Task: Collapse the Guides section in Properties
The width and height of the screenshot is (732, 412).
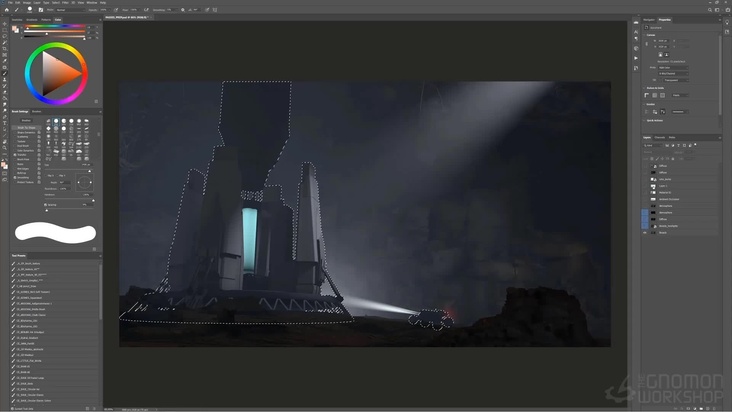Action: tap(645, 104)
